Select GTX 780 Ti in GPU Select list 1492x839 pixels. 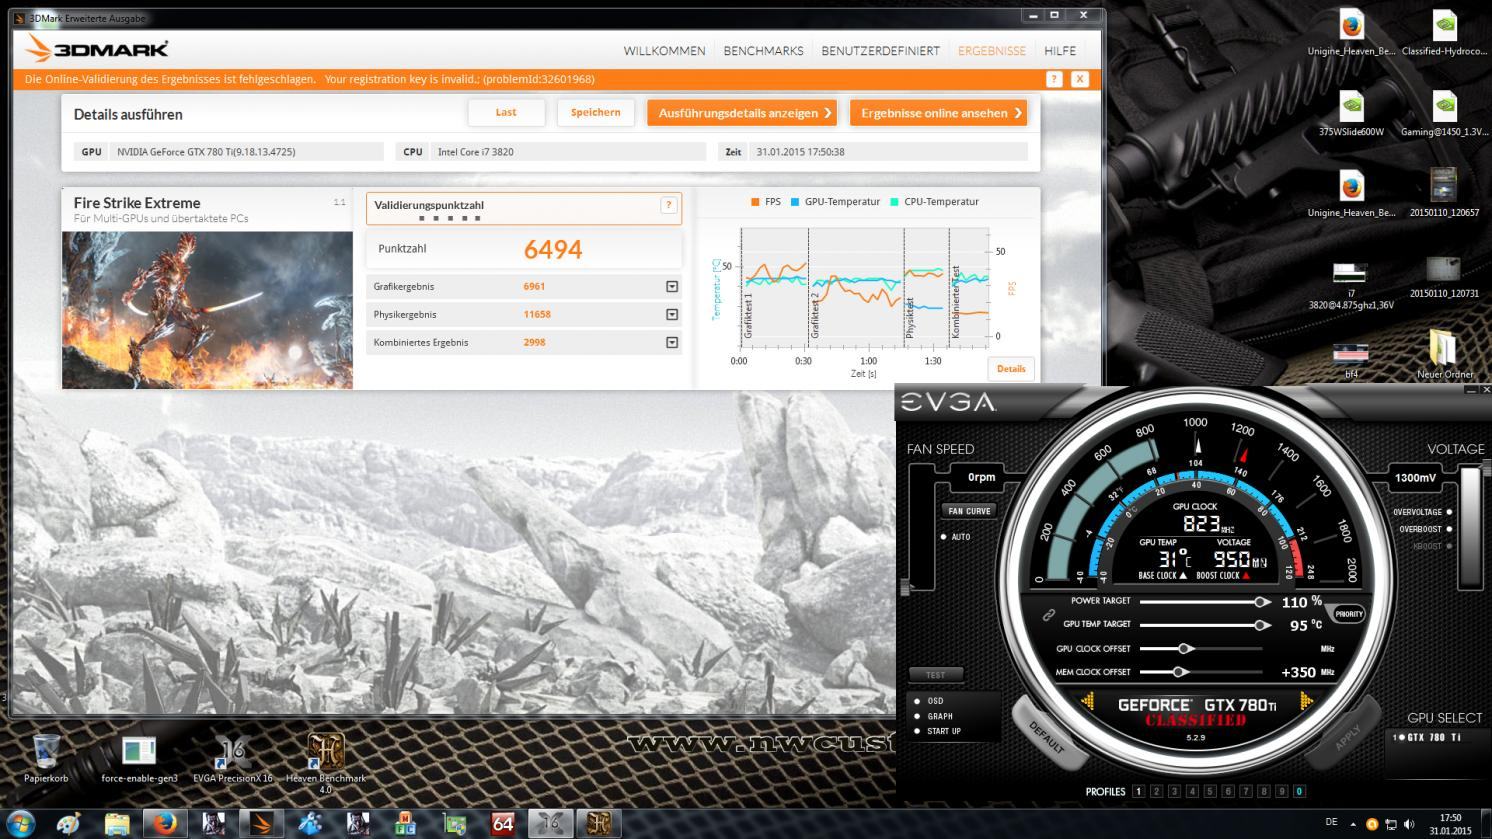(1428, 737)
